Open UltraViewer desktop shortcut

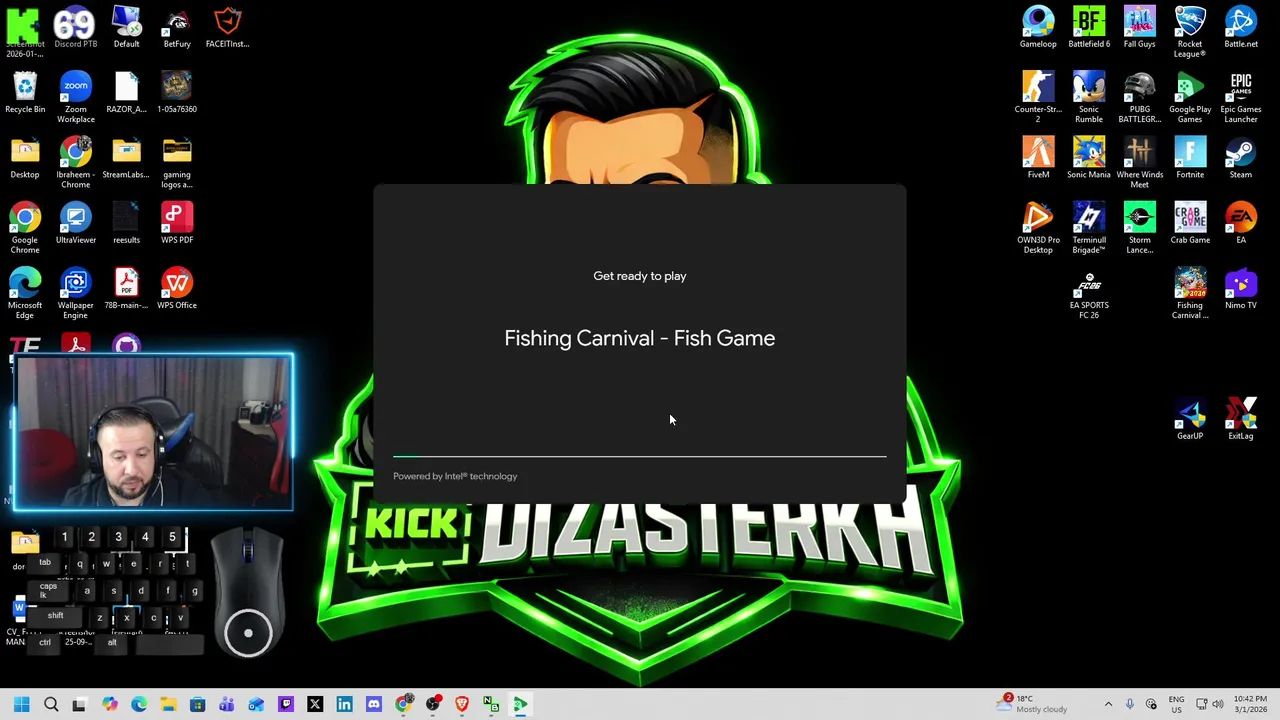(x=75, y=224)
